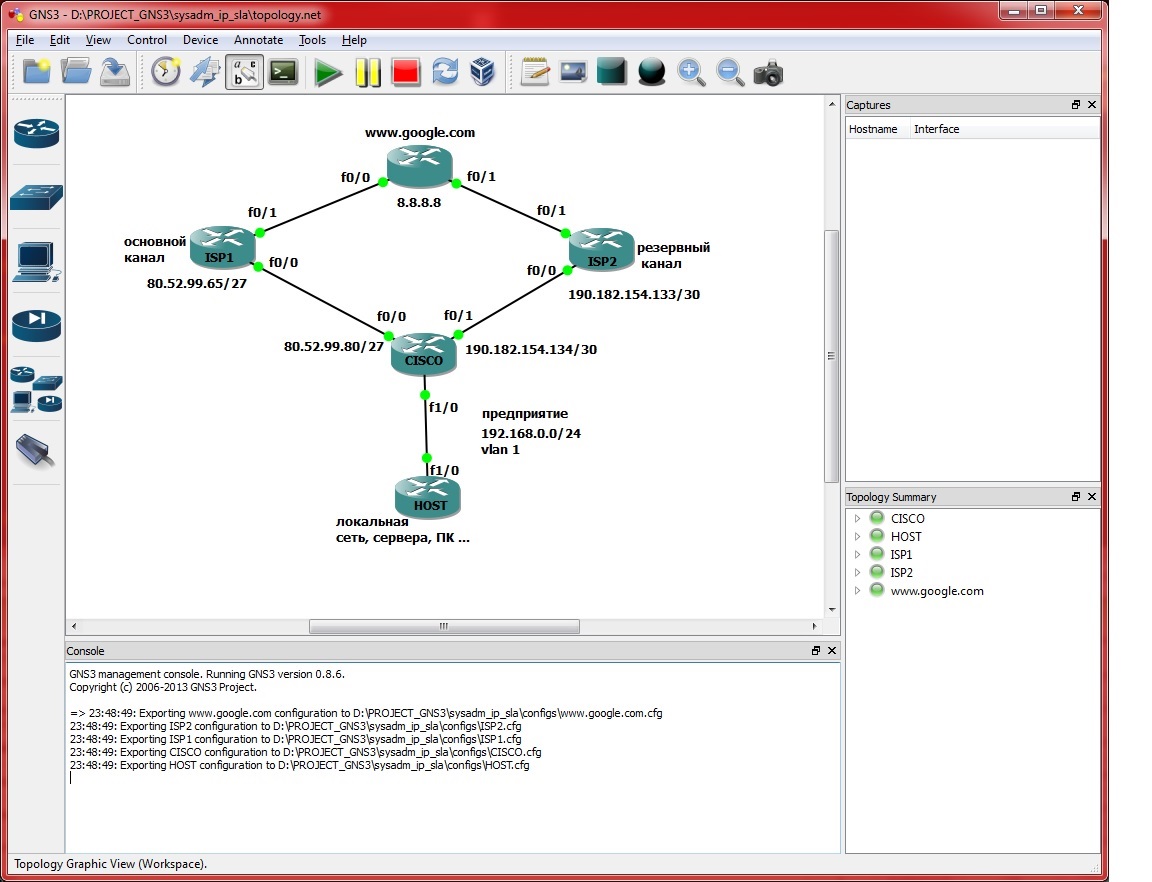Click the workspace horizontal scrollbar thumb

444,626
